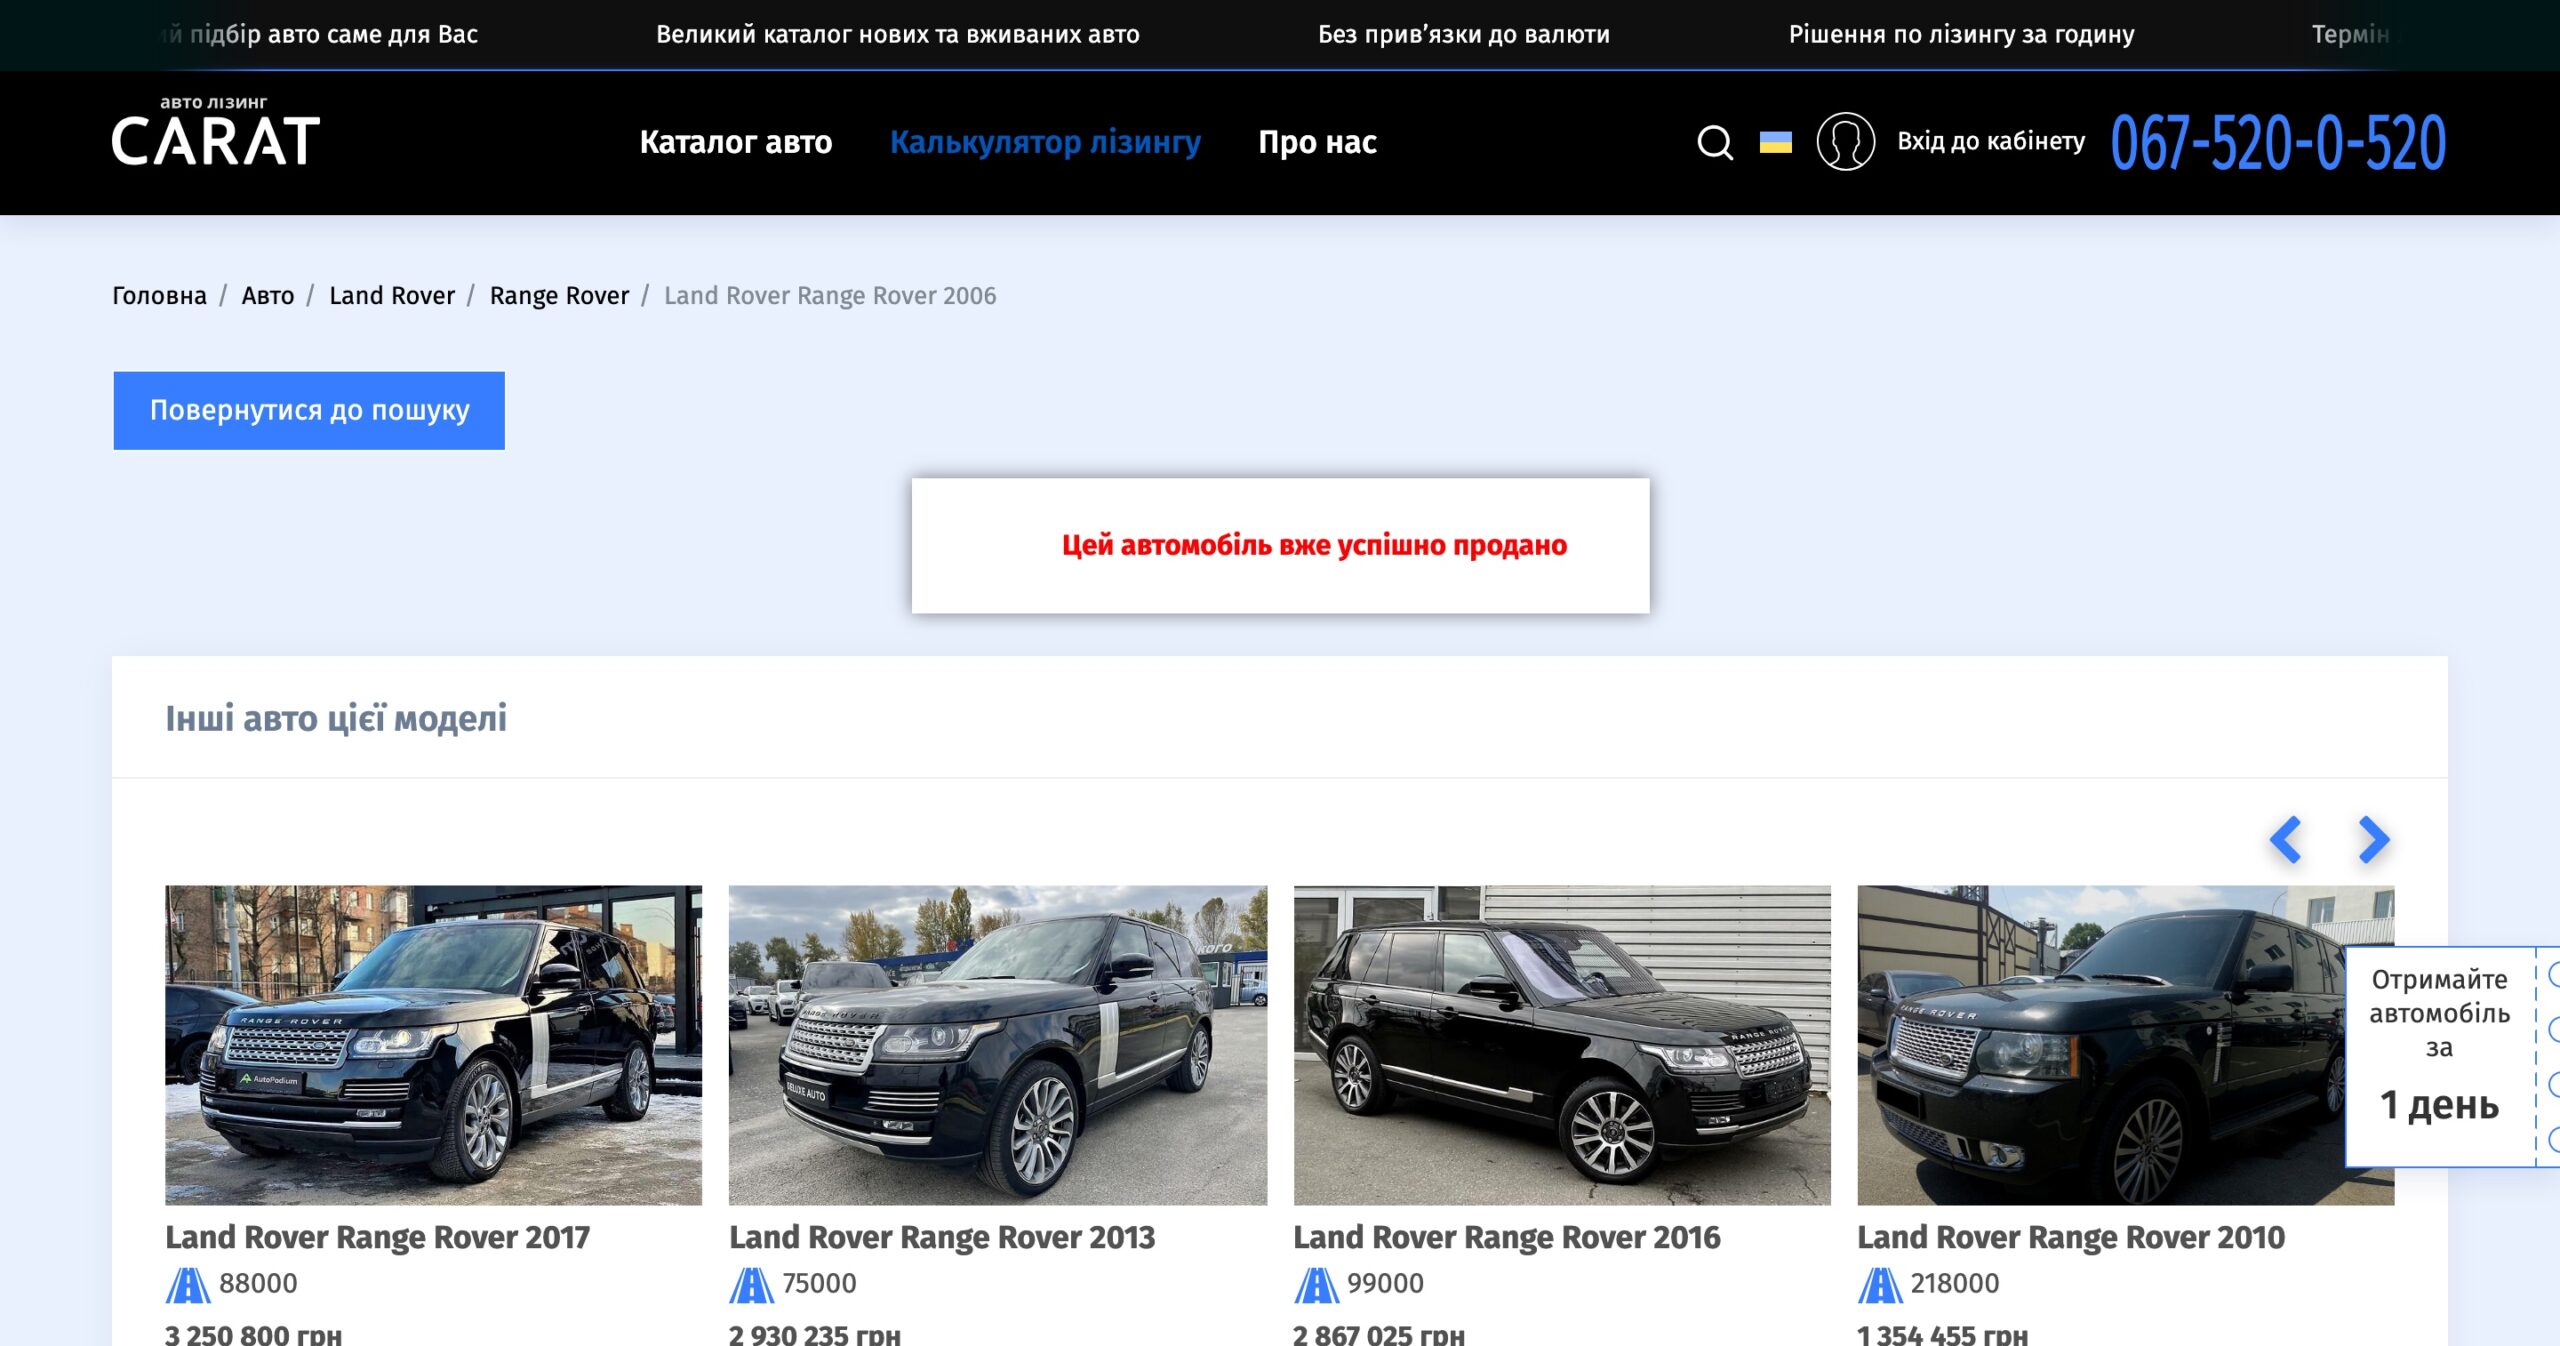
Task: Go to Range Rover breadcrumb
Action: click(x=559, y=295)
